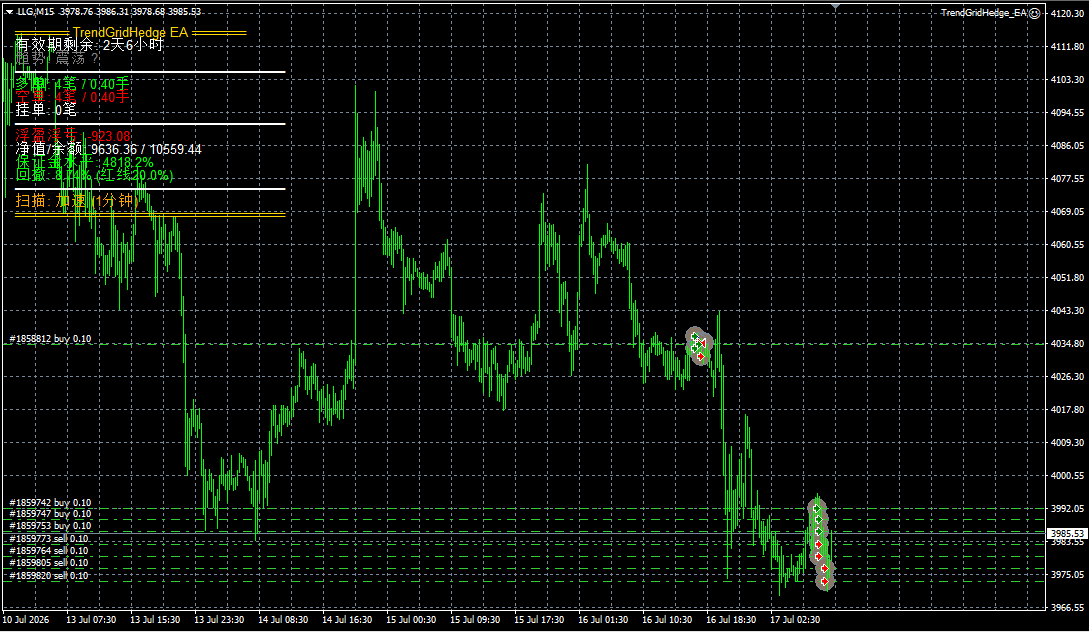This screenshot has height=632, width=1089.
Task: Select order line #1859820 sell 0.10
Action: coord(49,576)
